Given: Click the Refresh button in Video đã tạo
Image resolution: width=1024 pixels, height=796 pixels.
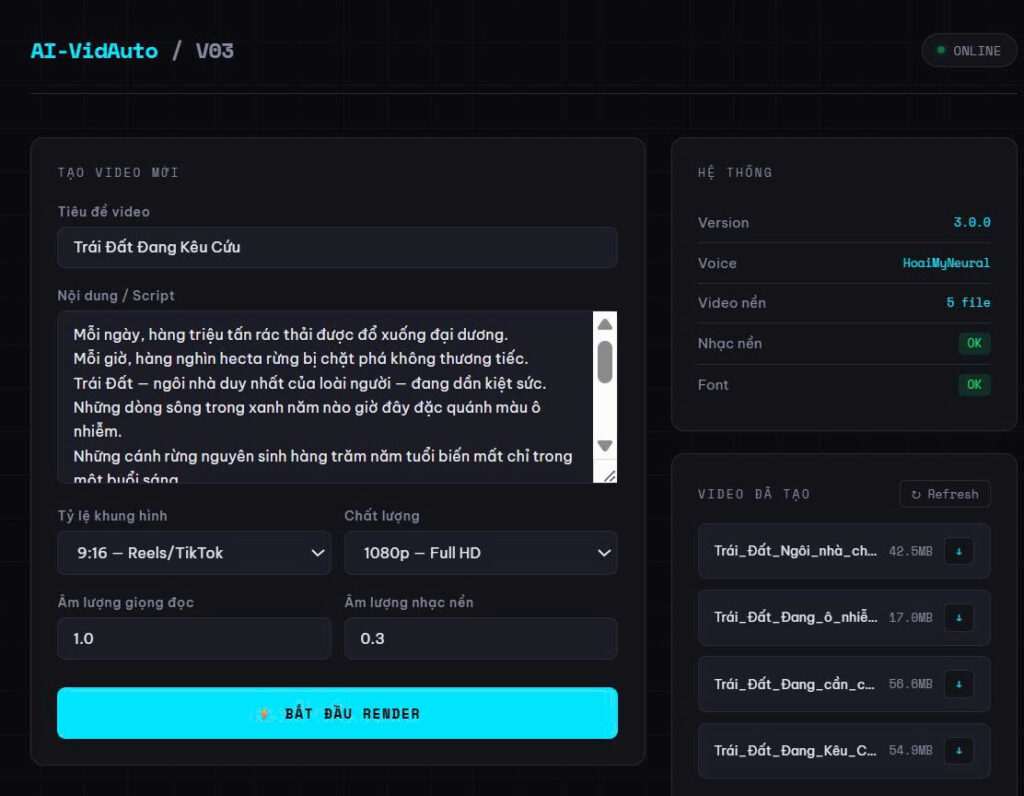Looking at the screenshot, I should pos(945,494).
